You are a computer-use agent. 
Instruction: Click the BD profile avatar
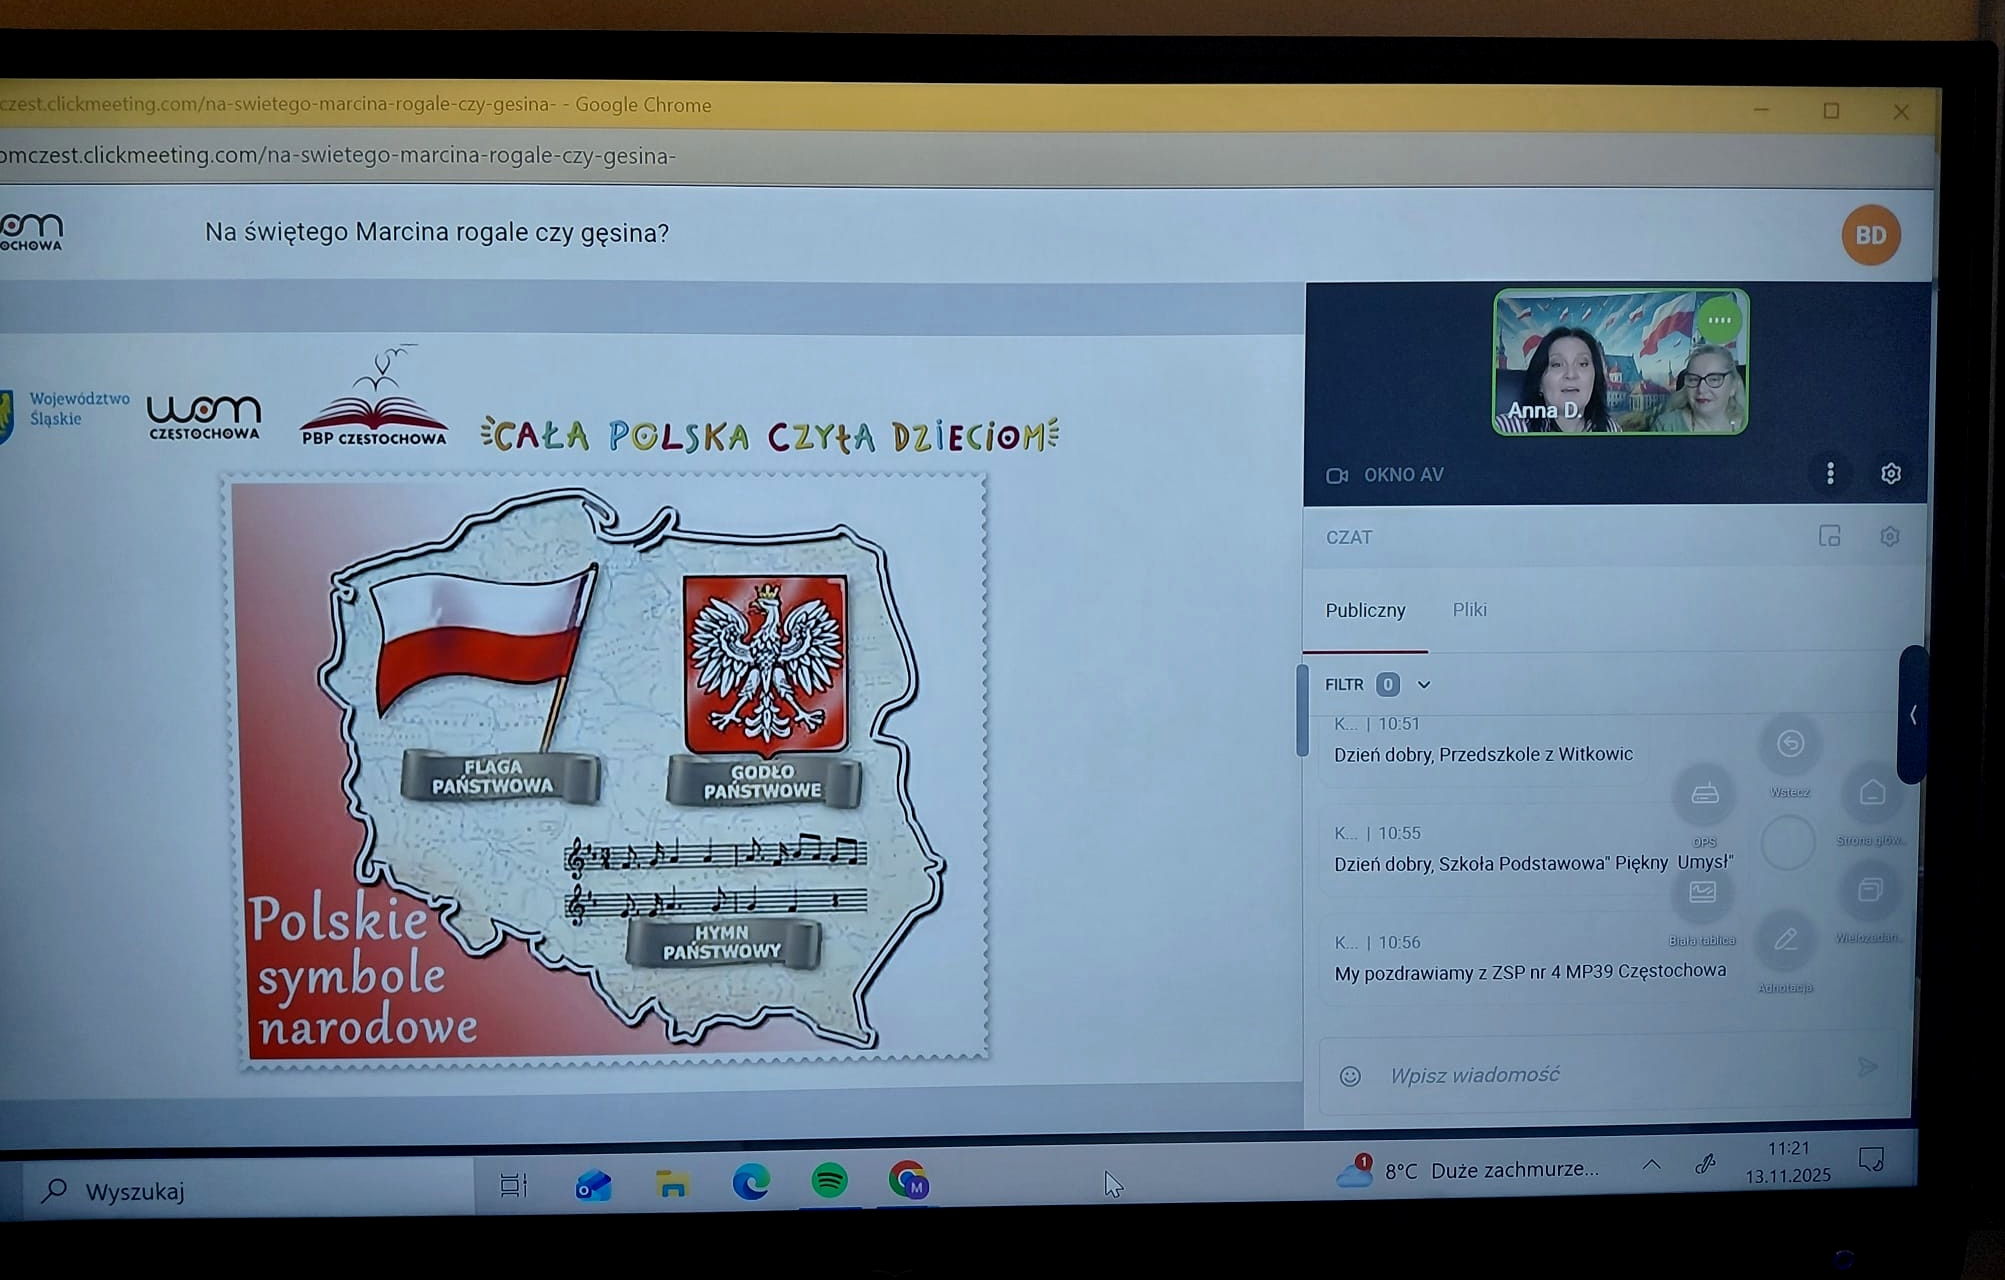pyautogui.click(x=1870, y=235)
